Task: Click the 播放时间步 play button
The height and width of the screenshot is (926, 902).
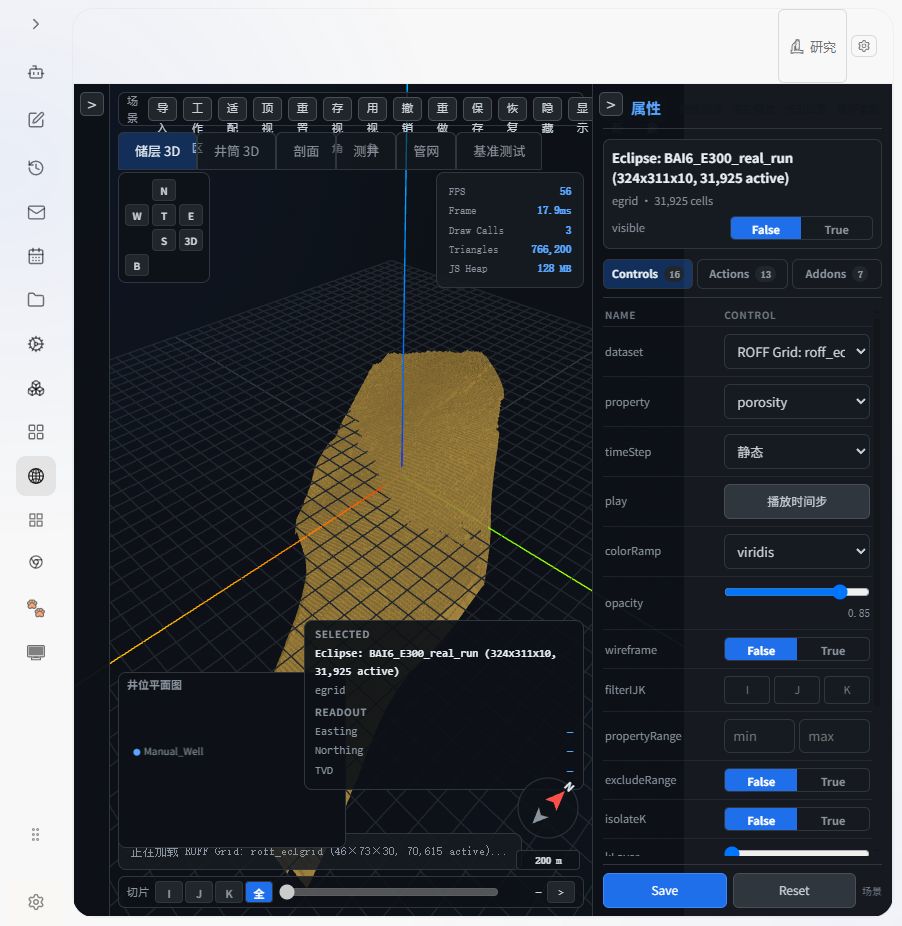Action: (x=796, y=501)
